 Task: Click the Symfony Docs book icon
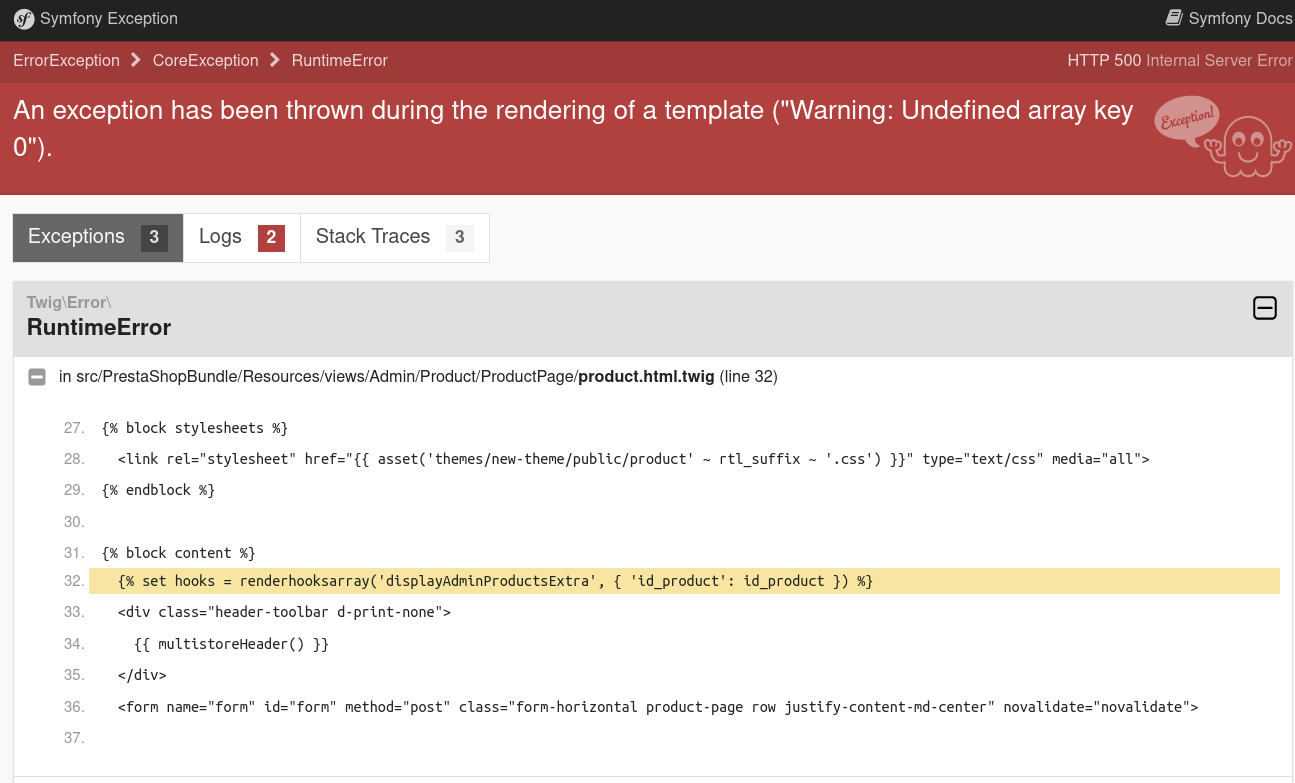pyautogui.click(x=1174, y=18)
